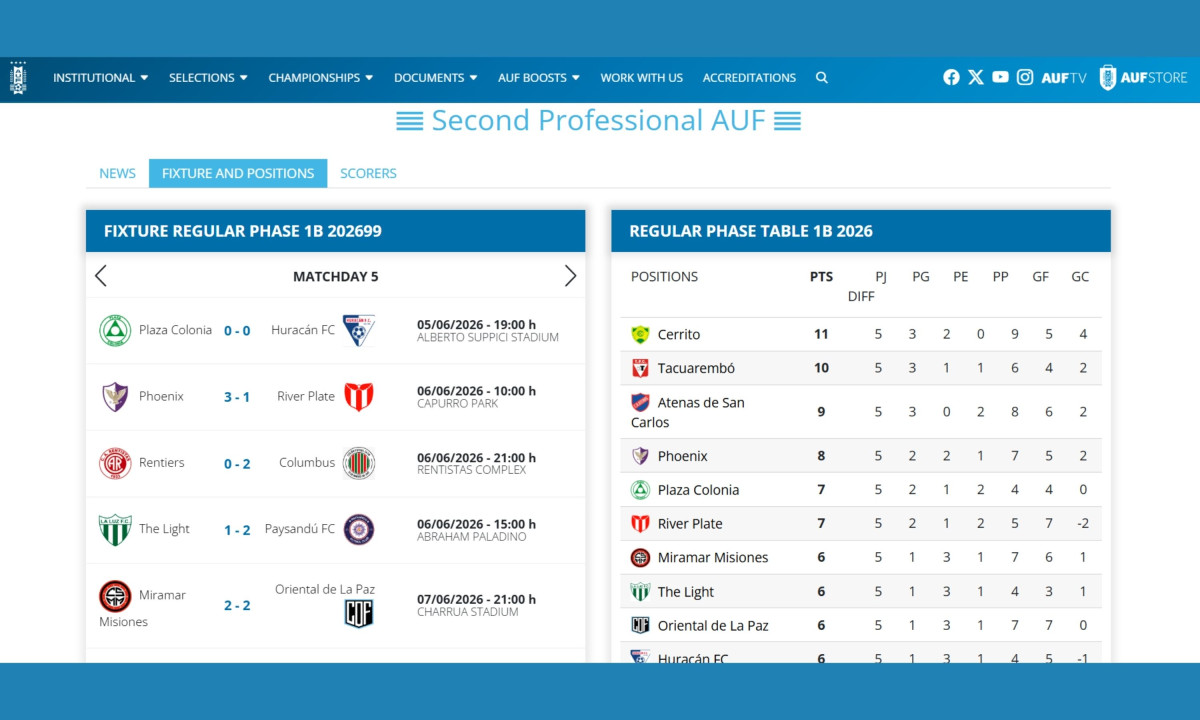Open the AUF Store link
This screenshot has width=1200, height=720.
pyautogui.click(x=1143, y=77)
